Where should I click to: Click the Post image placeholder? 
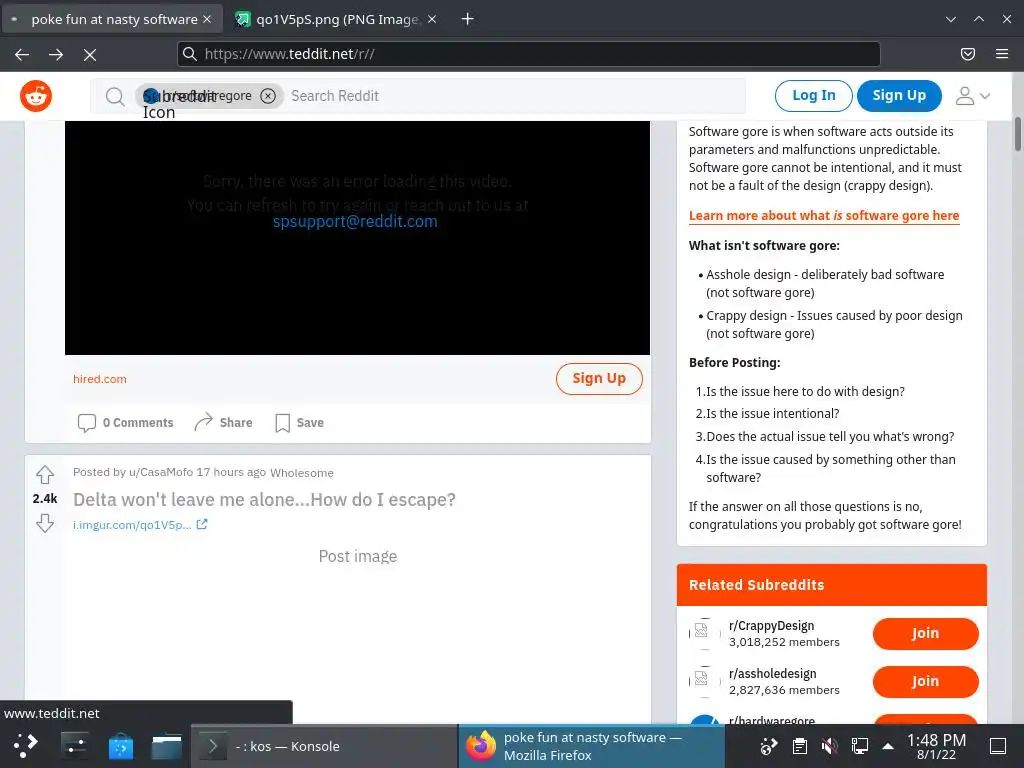click(x=358, y=556)
